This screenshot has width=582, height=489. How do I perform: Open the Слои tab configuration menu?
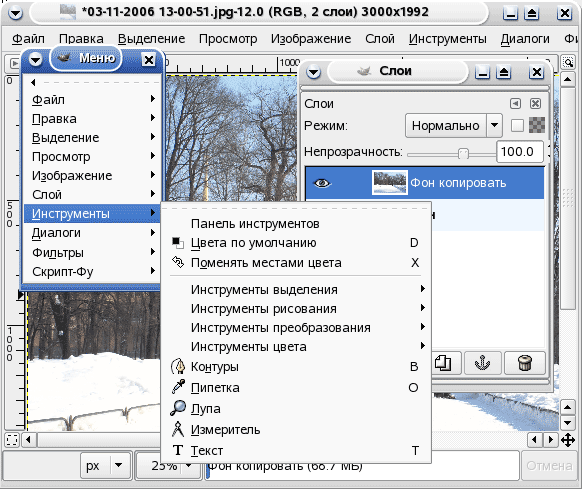[515, 104]
